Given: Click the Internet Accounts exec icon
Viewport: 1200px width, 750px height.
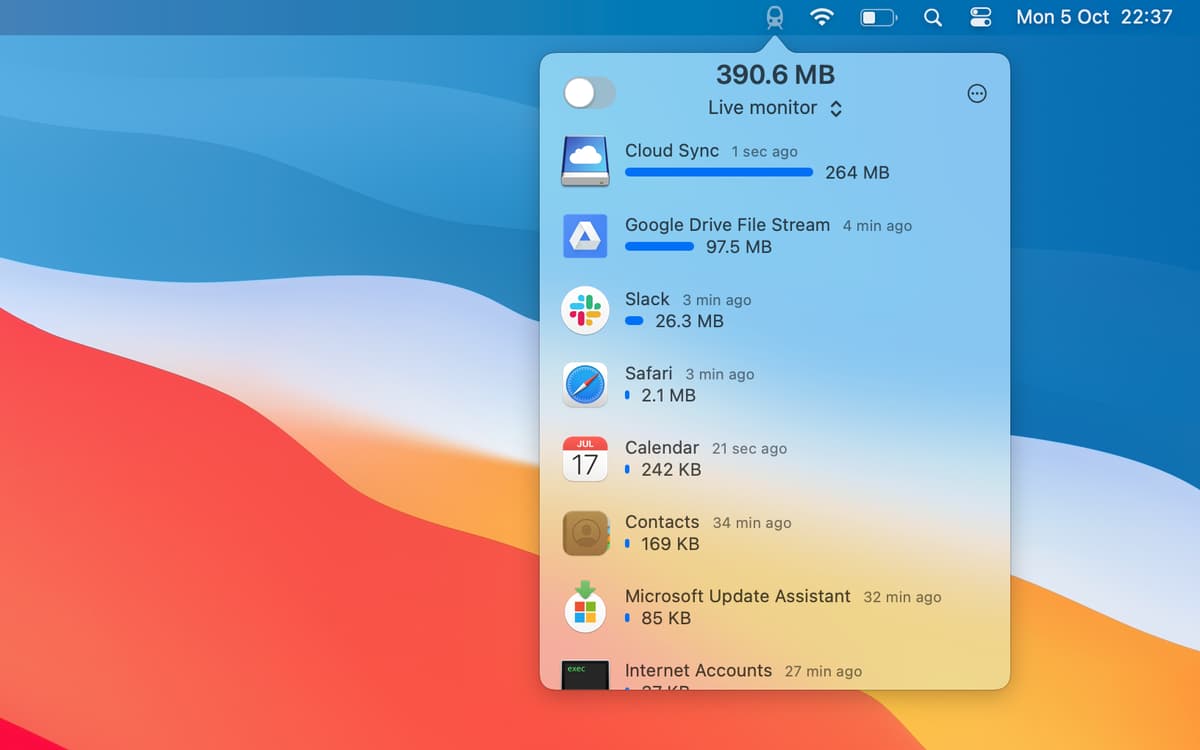Looking at the screenshot, I should [x=585, y=674].
